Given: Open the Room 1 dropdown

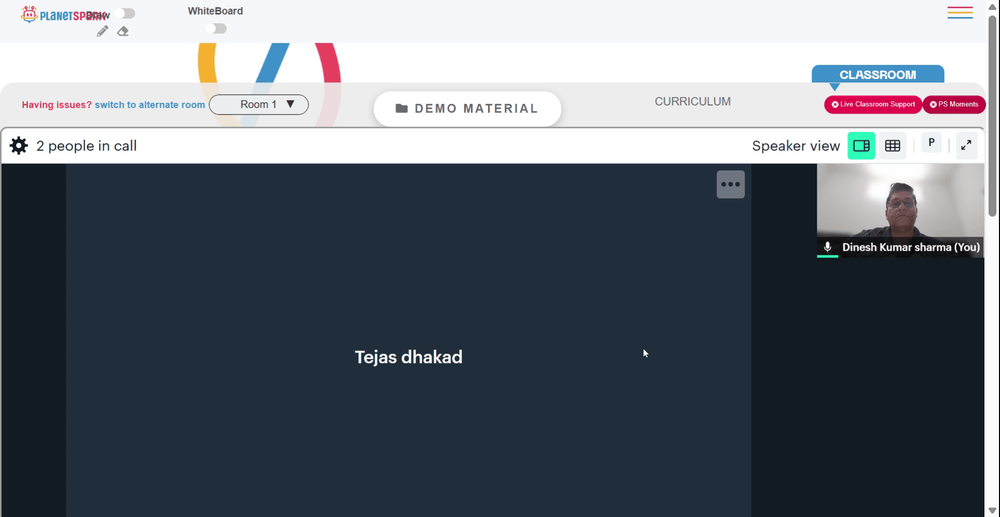Looking at the screenshot, I should click(259, 105).
